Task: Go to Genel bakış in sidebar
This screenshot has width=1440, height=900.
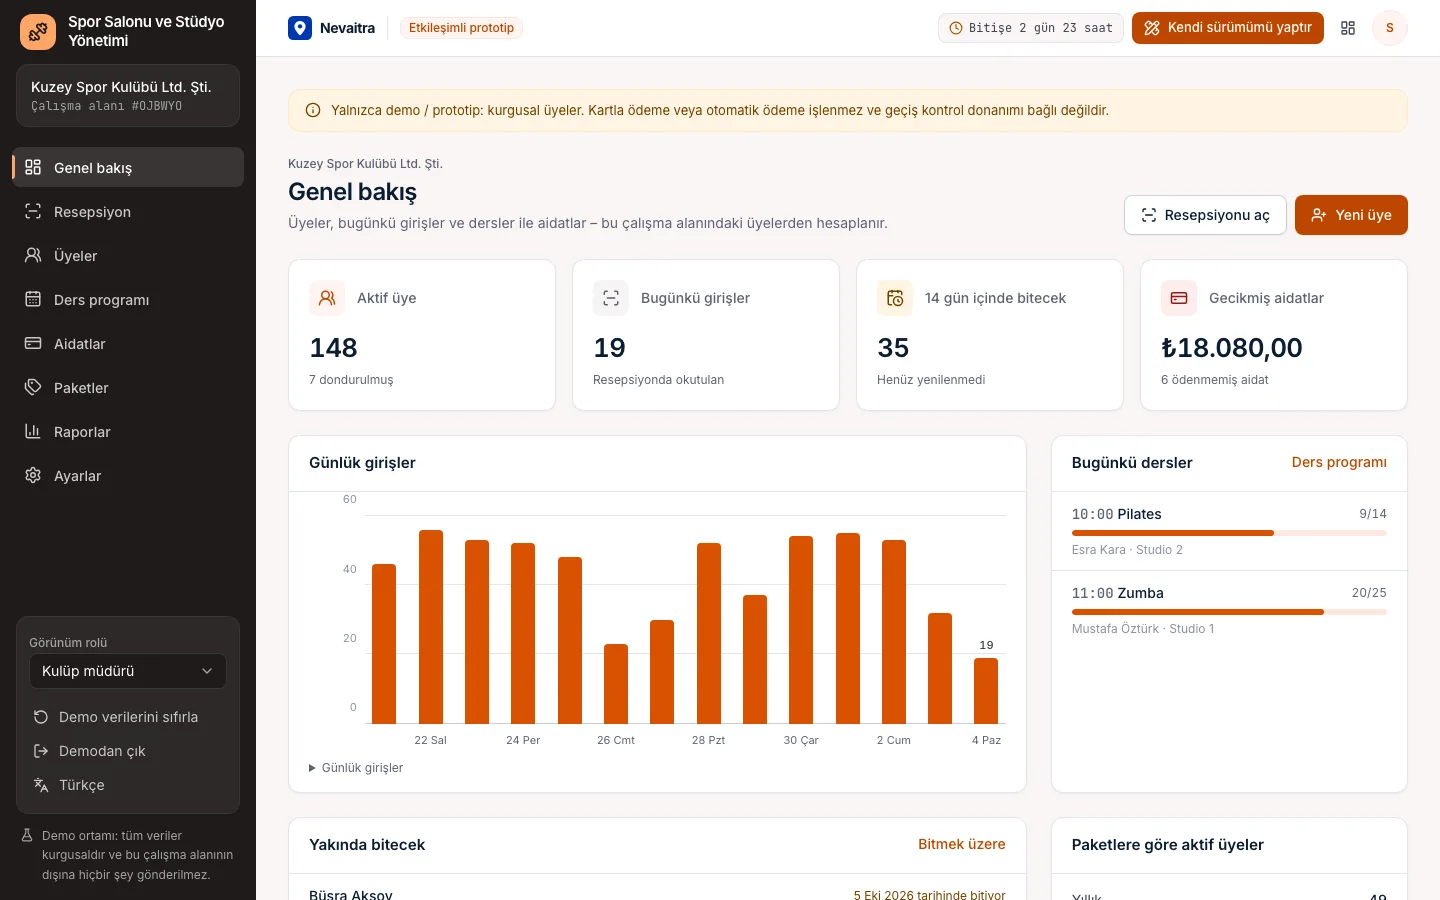Action: click(128, 167)
